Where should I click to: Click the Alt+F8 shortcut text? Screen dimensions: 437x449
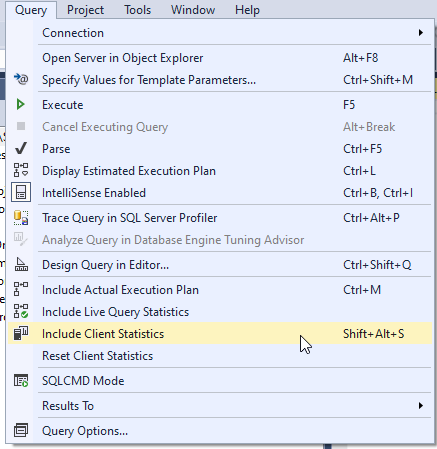tap(361, 58)
